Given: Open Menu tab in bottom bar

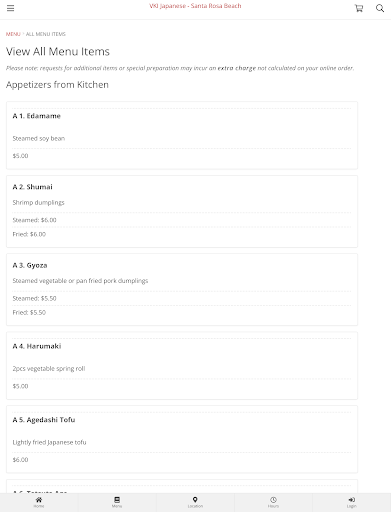Looking at the screenshot, I should click(117, 502).
